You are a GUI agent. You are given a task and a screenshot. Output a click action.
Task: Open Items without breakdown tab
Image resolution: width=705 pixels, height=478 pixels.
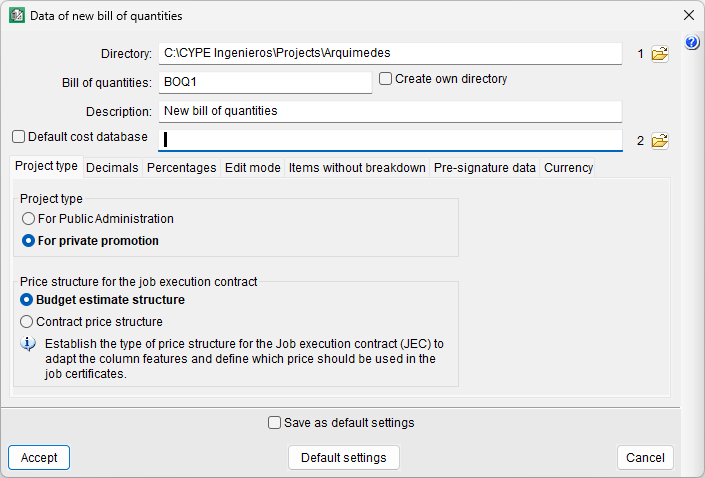(x=357, y=168)
